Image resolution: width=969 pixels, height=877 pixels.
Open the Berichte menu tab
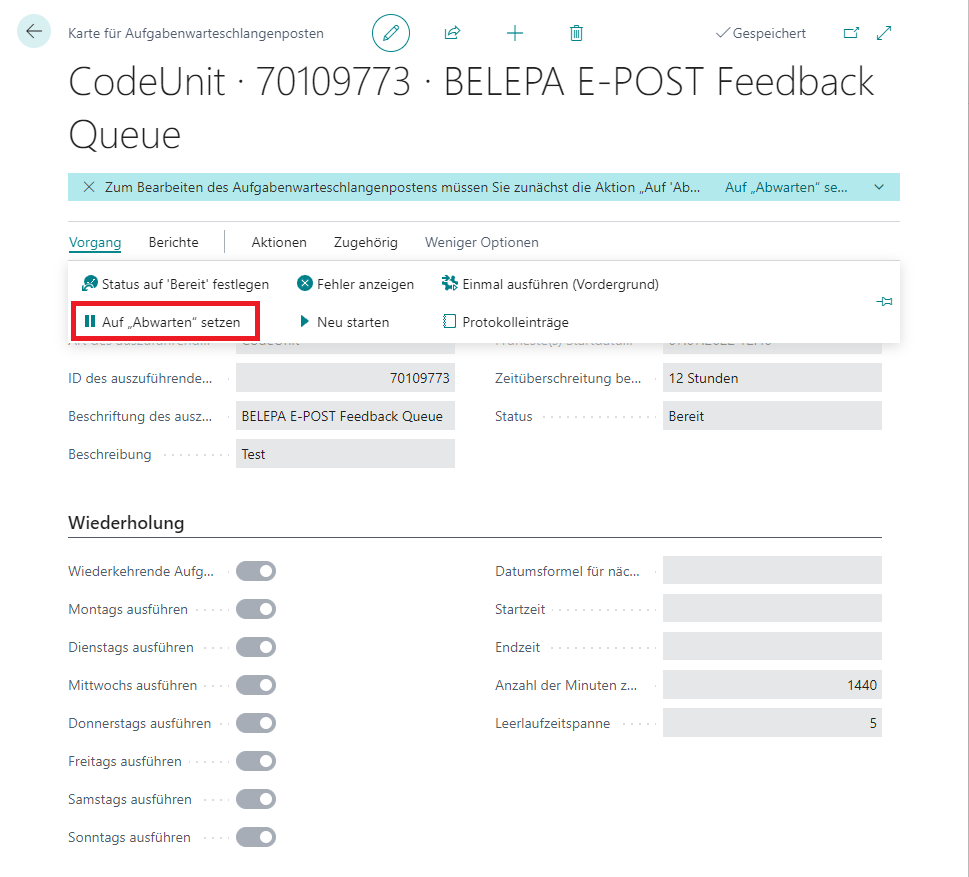coord(174,242)
